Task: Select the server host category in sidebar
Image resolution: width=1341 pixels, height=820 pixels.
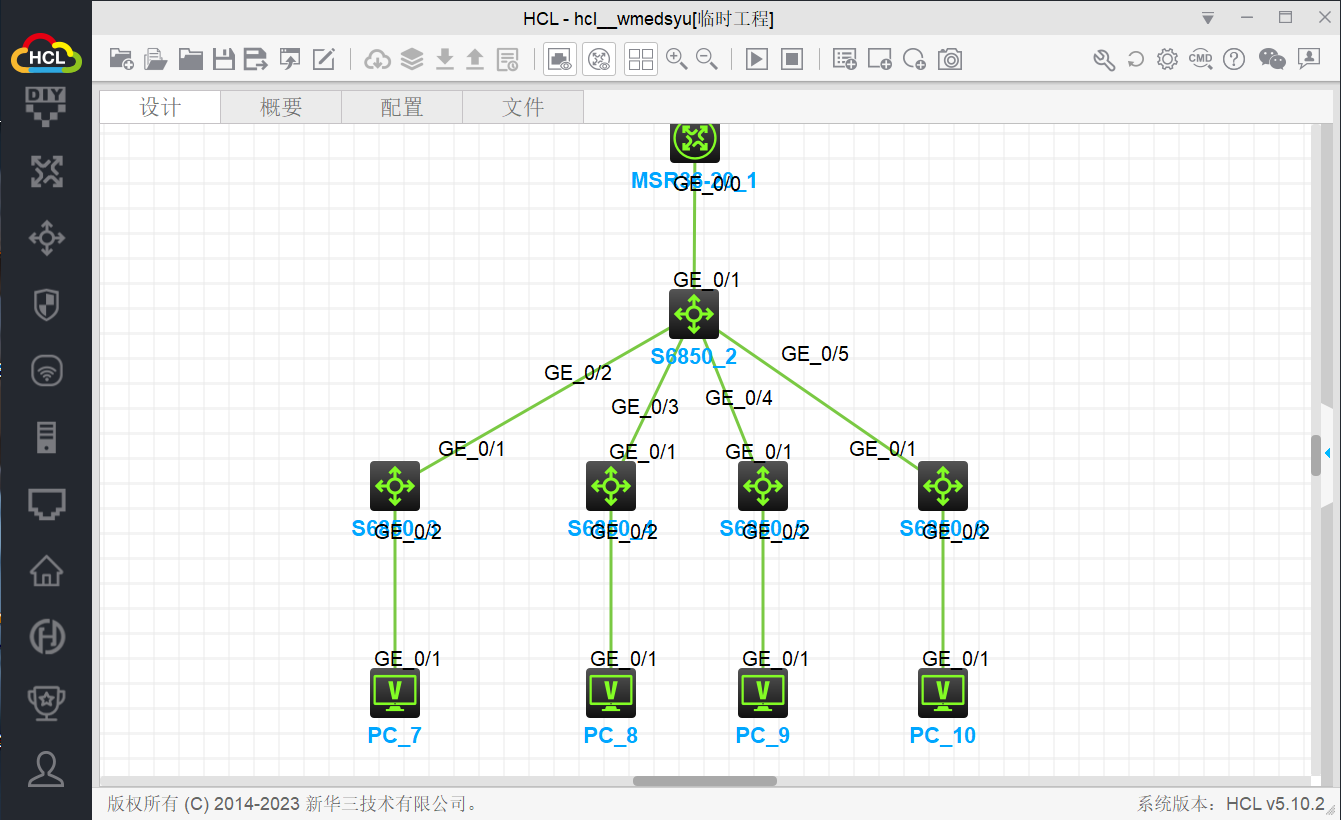Action: pyautogui.click(x=46, y=437)
